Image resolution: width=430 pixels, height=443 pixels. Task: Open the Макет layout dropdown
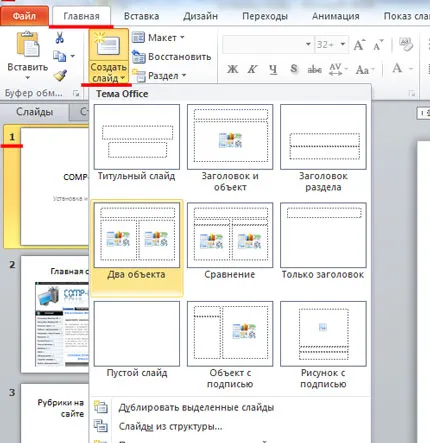182,37
